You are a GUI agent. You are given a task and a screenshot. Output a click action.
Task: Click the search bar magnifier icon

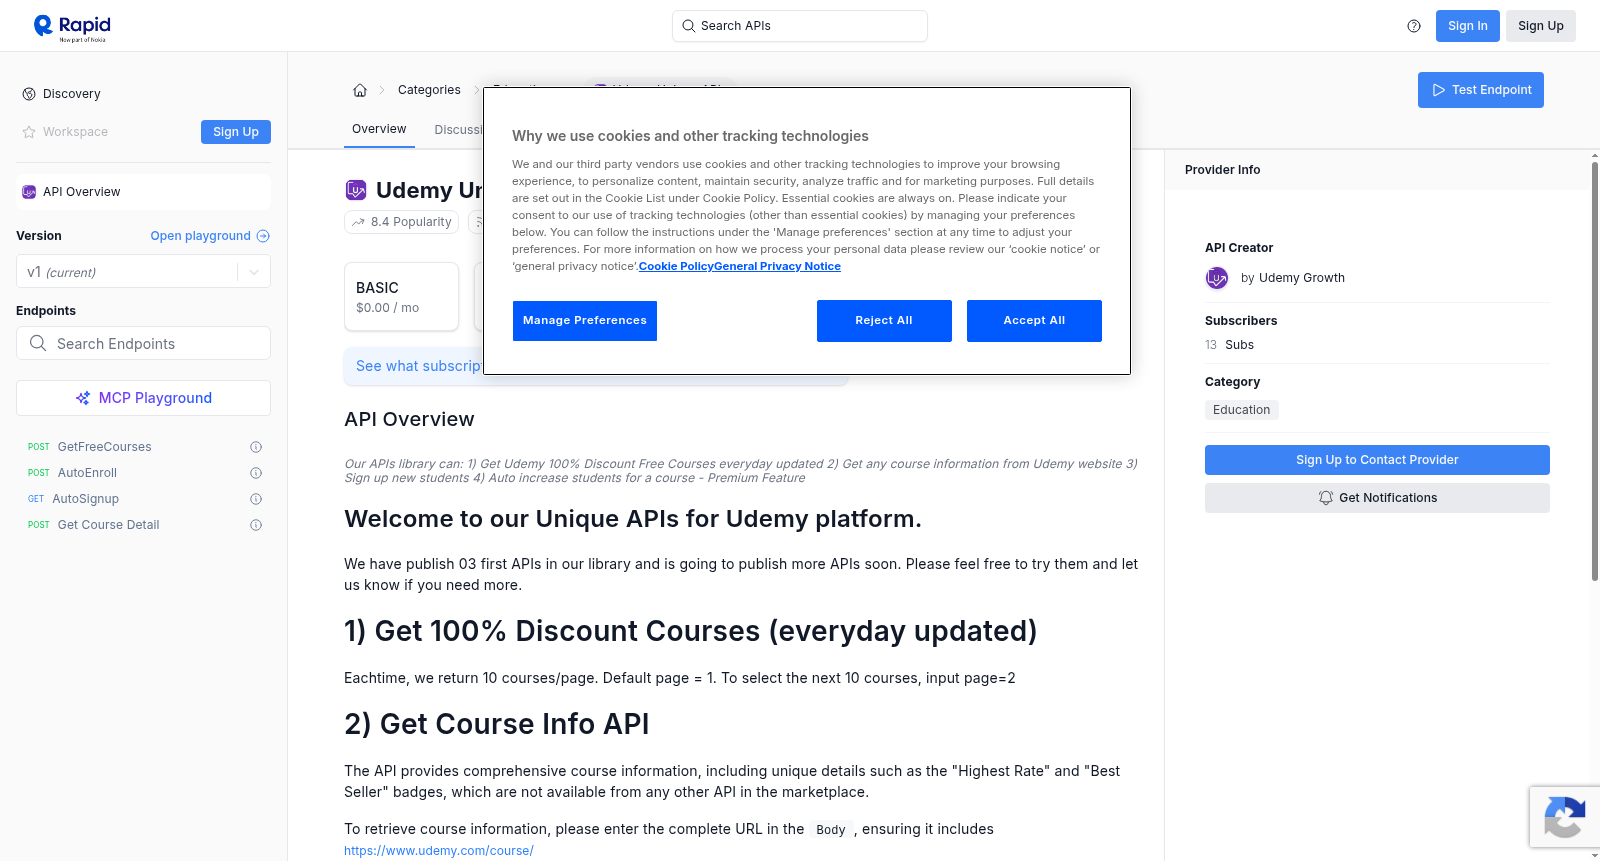click(x=689, y=26)
